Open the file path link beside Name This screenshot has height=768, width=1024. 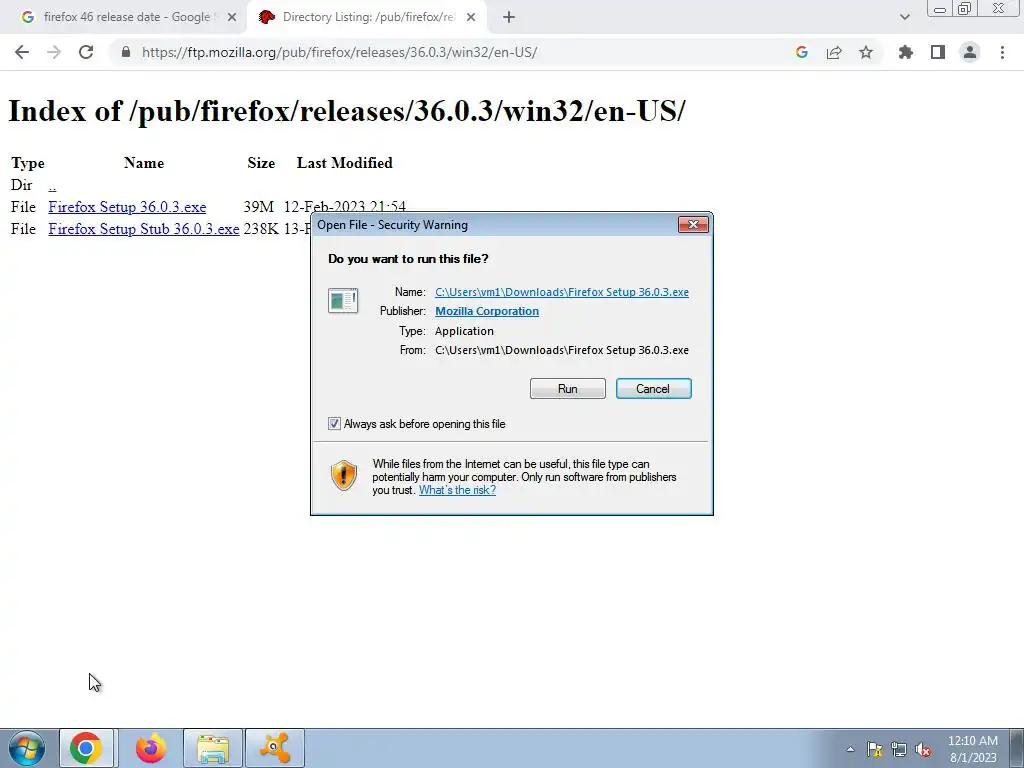coord(562,292)
